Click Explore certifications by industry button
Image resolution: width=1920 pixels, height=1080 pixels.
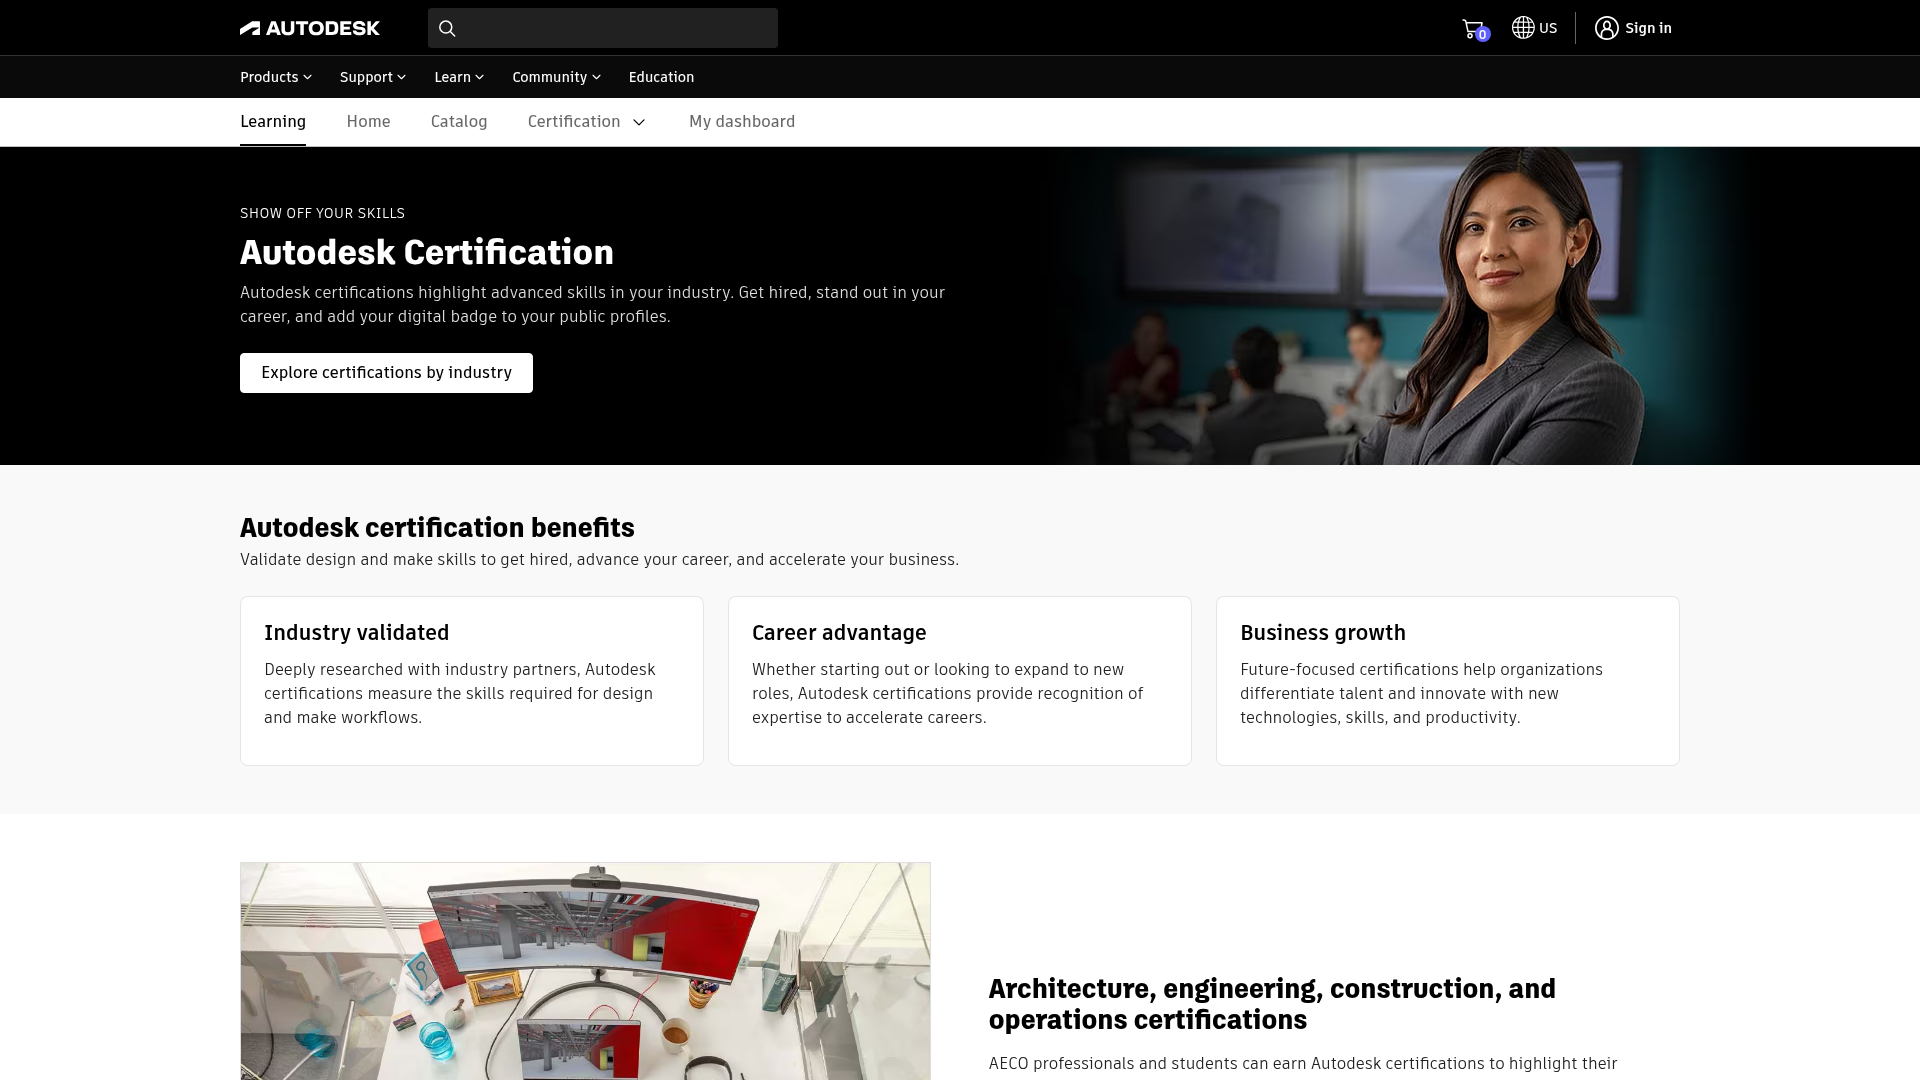point(386,373)
